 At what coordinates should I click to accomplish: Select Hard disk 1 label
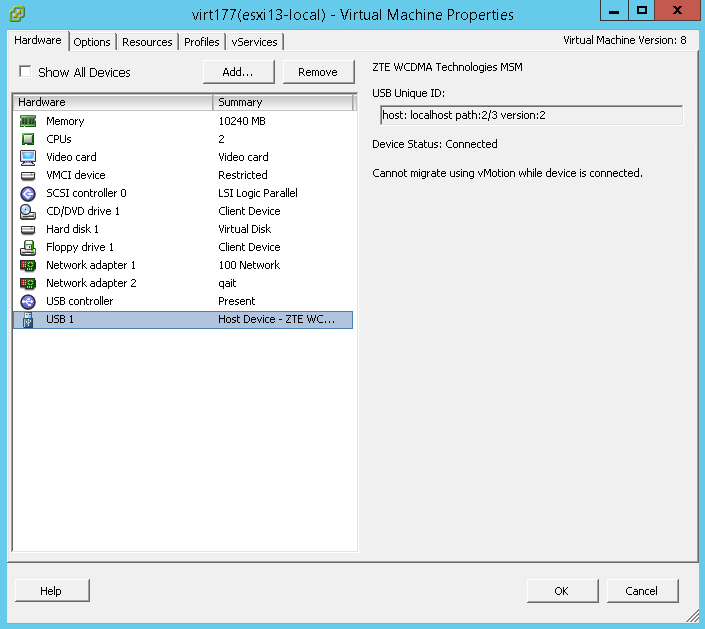tap(72, 229)
